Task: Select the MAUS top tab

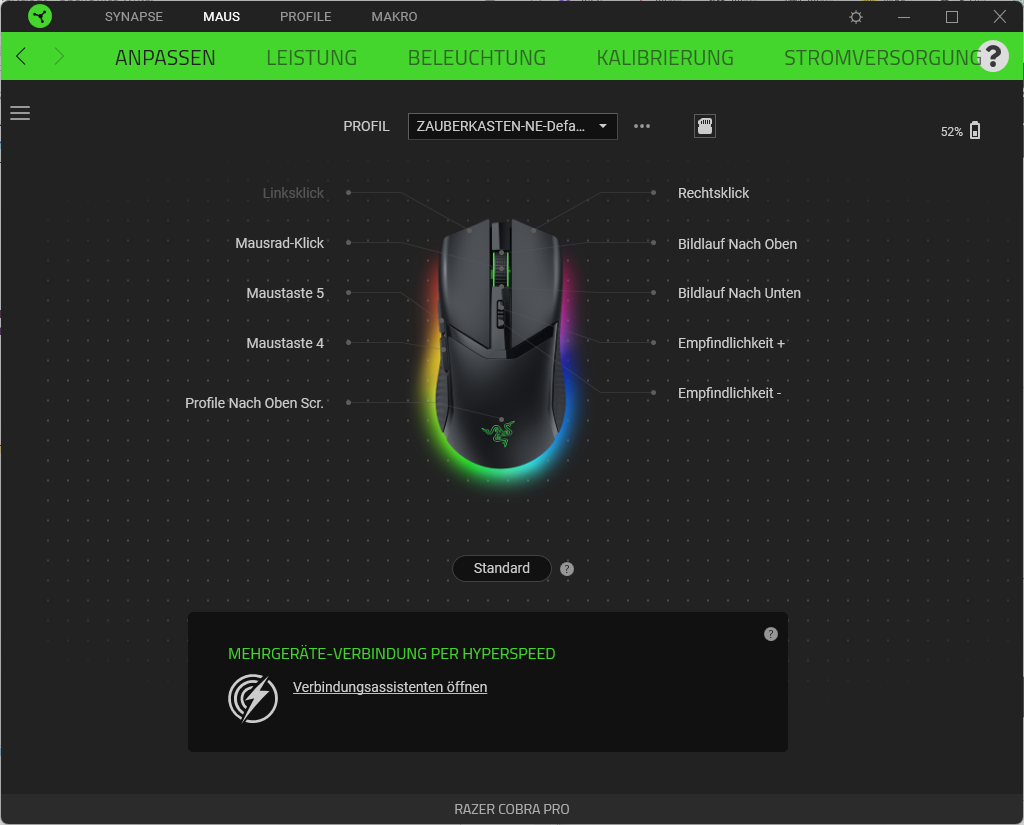Action: coord(221,16)
